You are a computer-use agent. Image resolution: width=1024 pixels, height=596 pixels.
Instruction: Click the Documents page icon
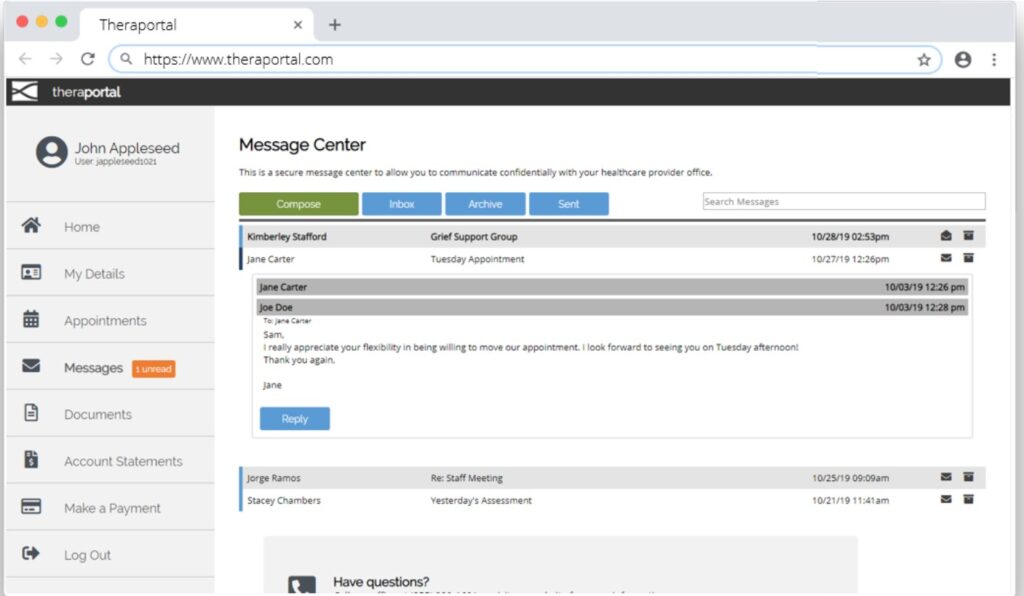(31, 413)
